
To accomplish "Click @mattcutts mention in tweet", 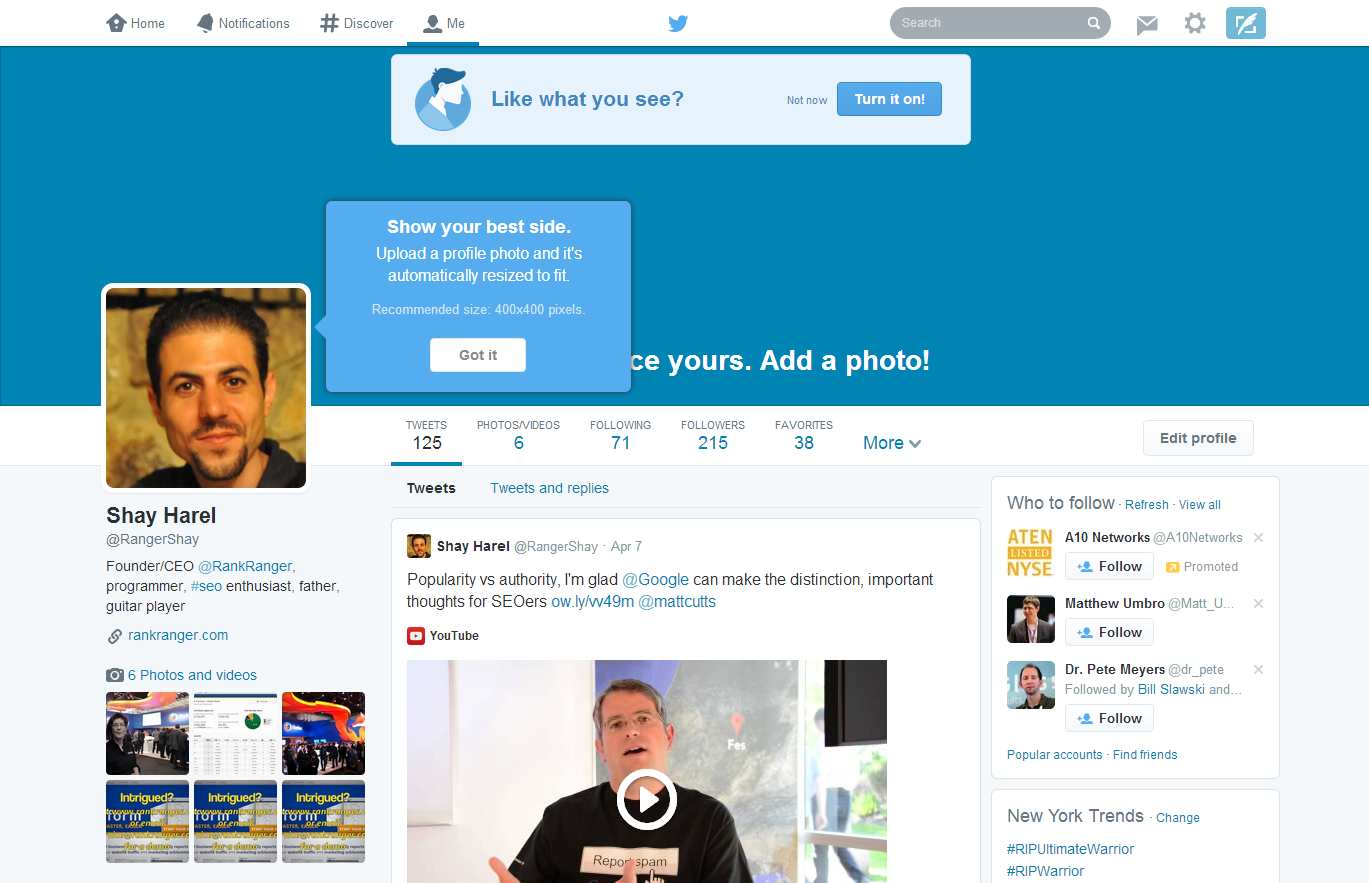I will [x=677, y=602].
